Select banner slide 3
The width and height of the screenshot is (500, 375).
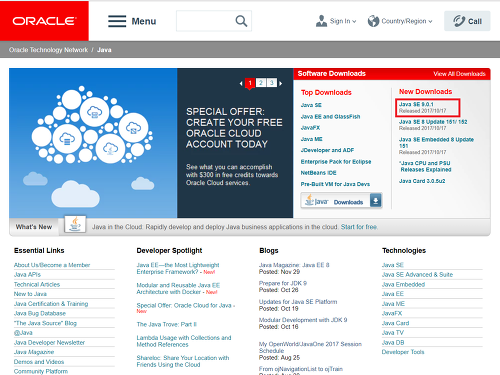pyautogui.click(x=272, y=83)
